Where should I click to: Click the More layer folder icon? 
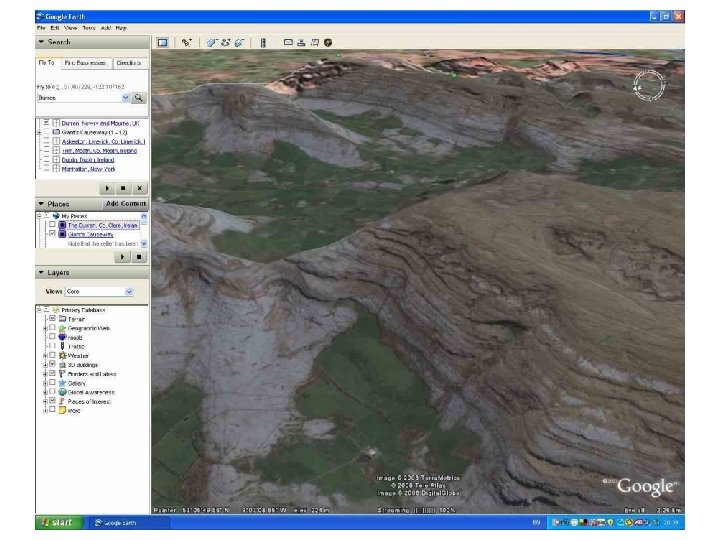pyautogui.click(x=63, y=411)
